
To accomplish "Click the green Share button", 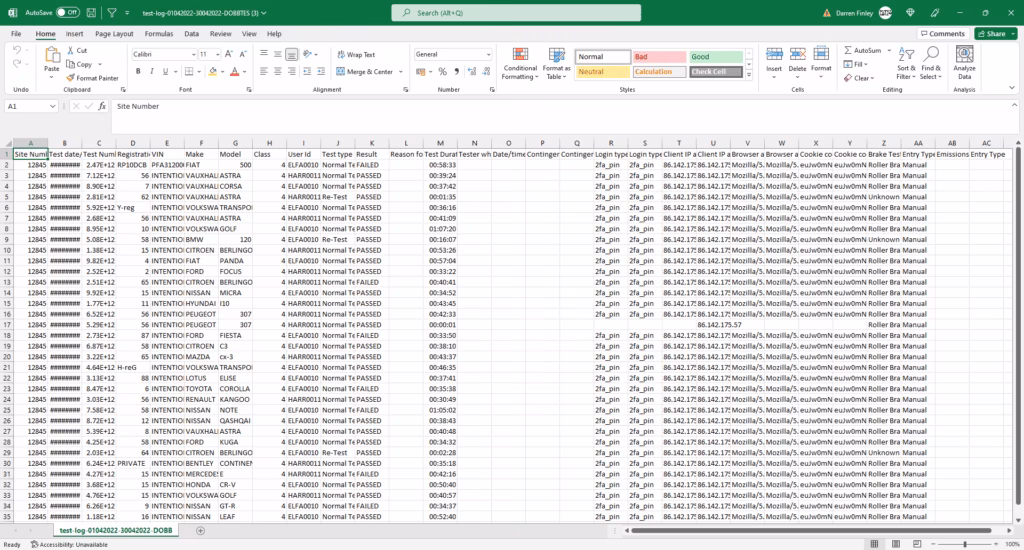I will tap(995, 33).
